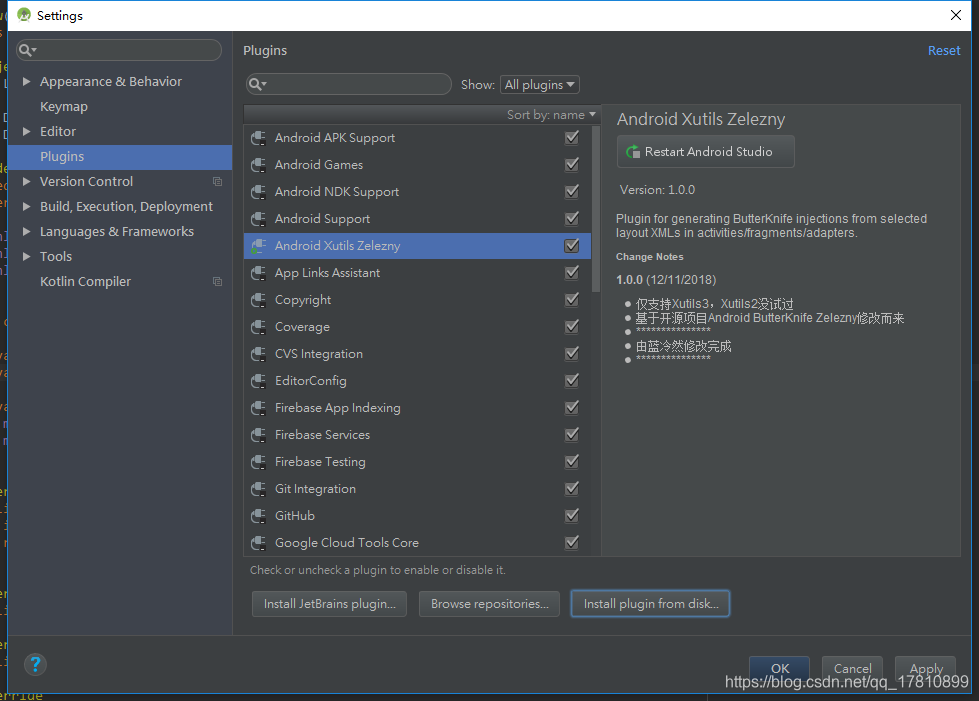
Task: Click the Android Studio logo in the title bar
Action: (24, 15)
